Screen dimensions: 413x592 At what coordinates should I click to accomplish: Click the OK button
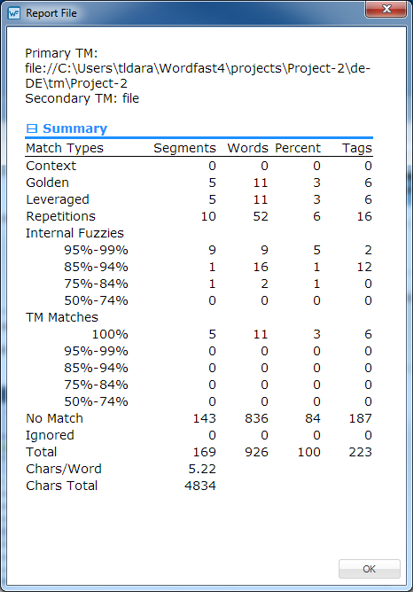369,569
